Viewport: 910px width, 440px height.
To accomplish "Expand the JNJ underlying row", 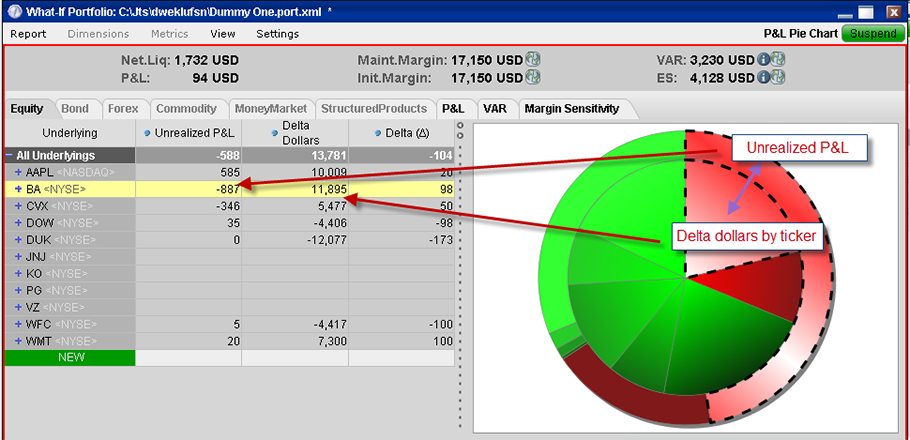I will tap(18, 257).
